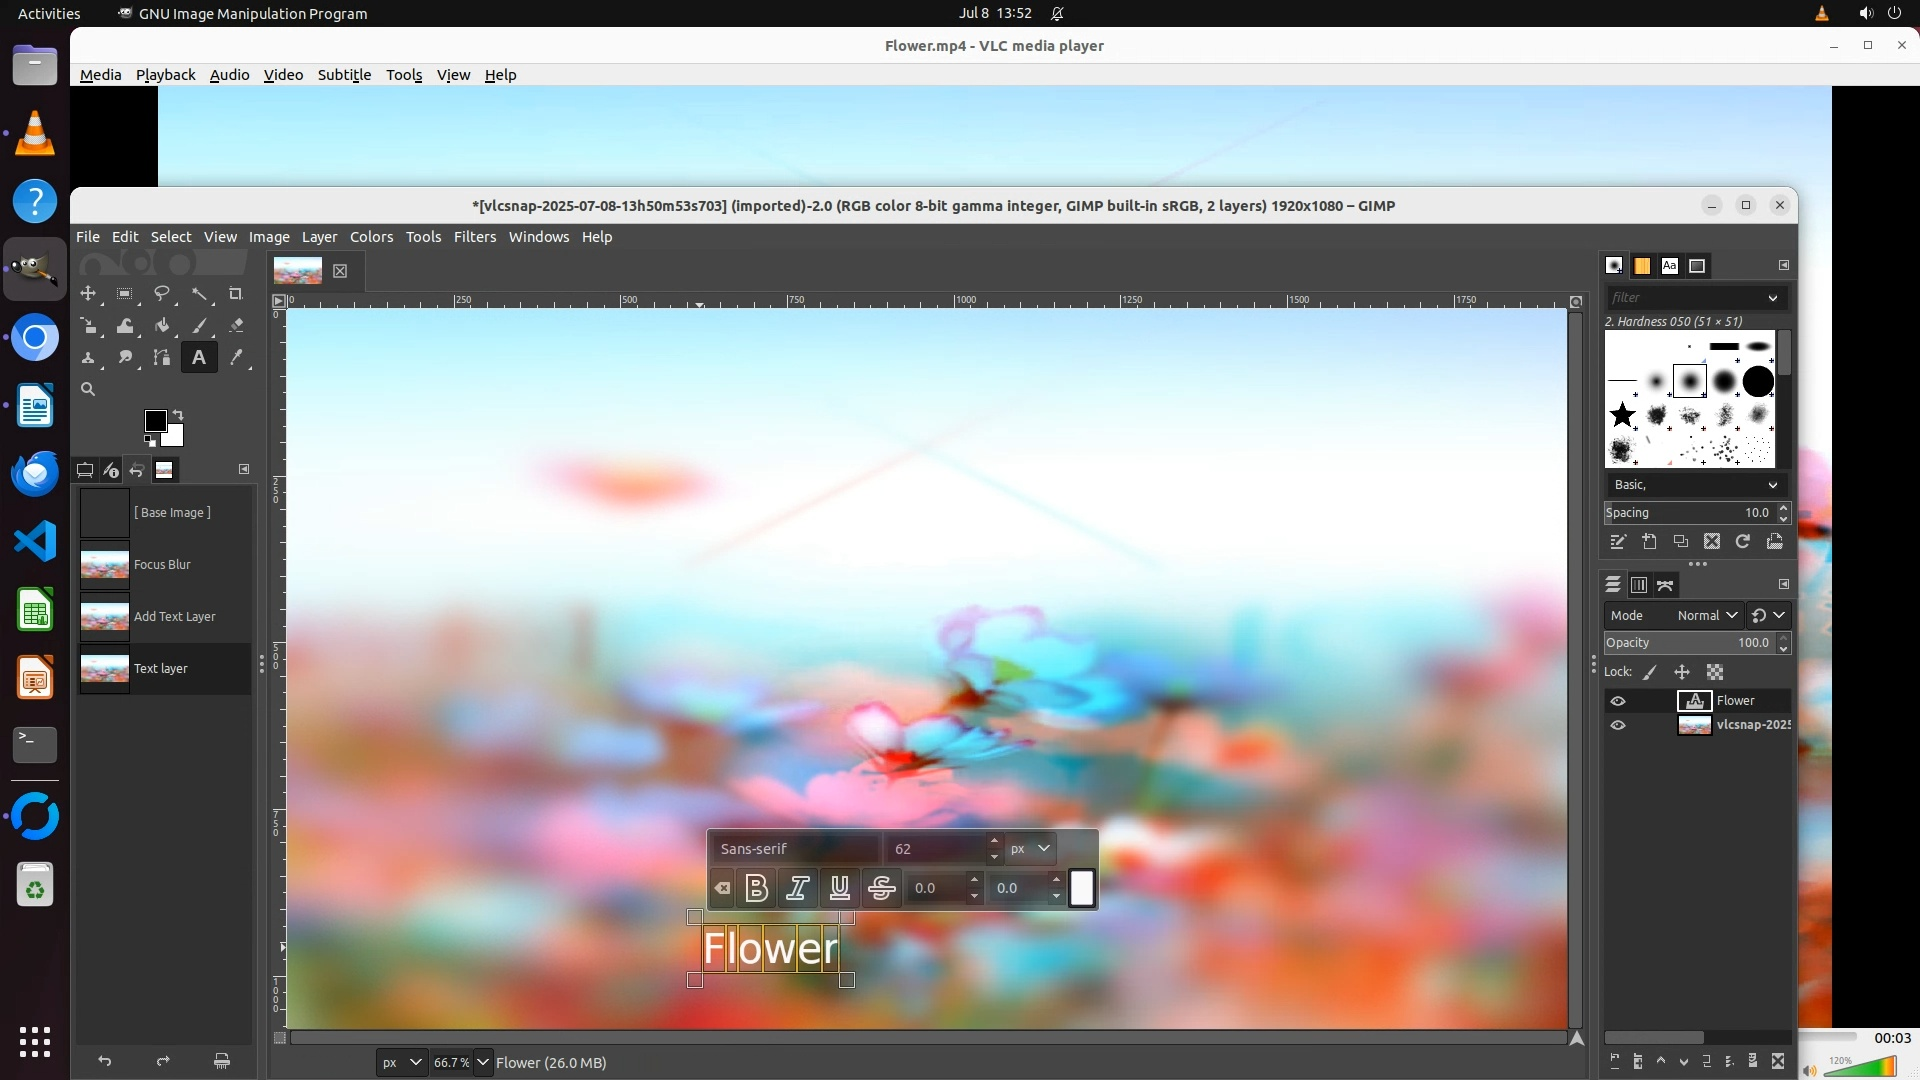Select the Focus Blur history entry

pos(162,565)
